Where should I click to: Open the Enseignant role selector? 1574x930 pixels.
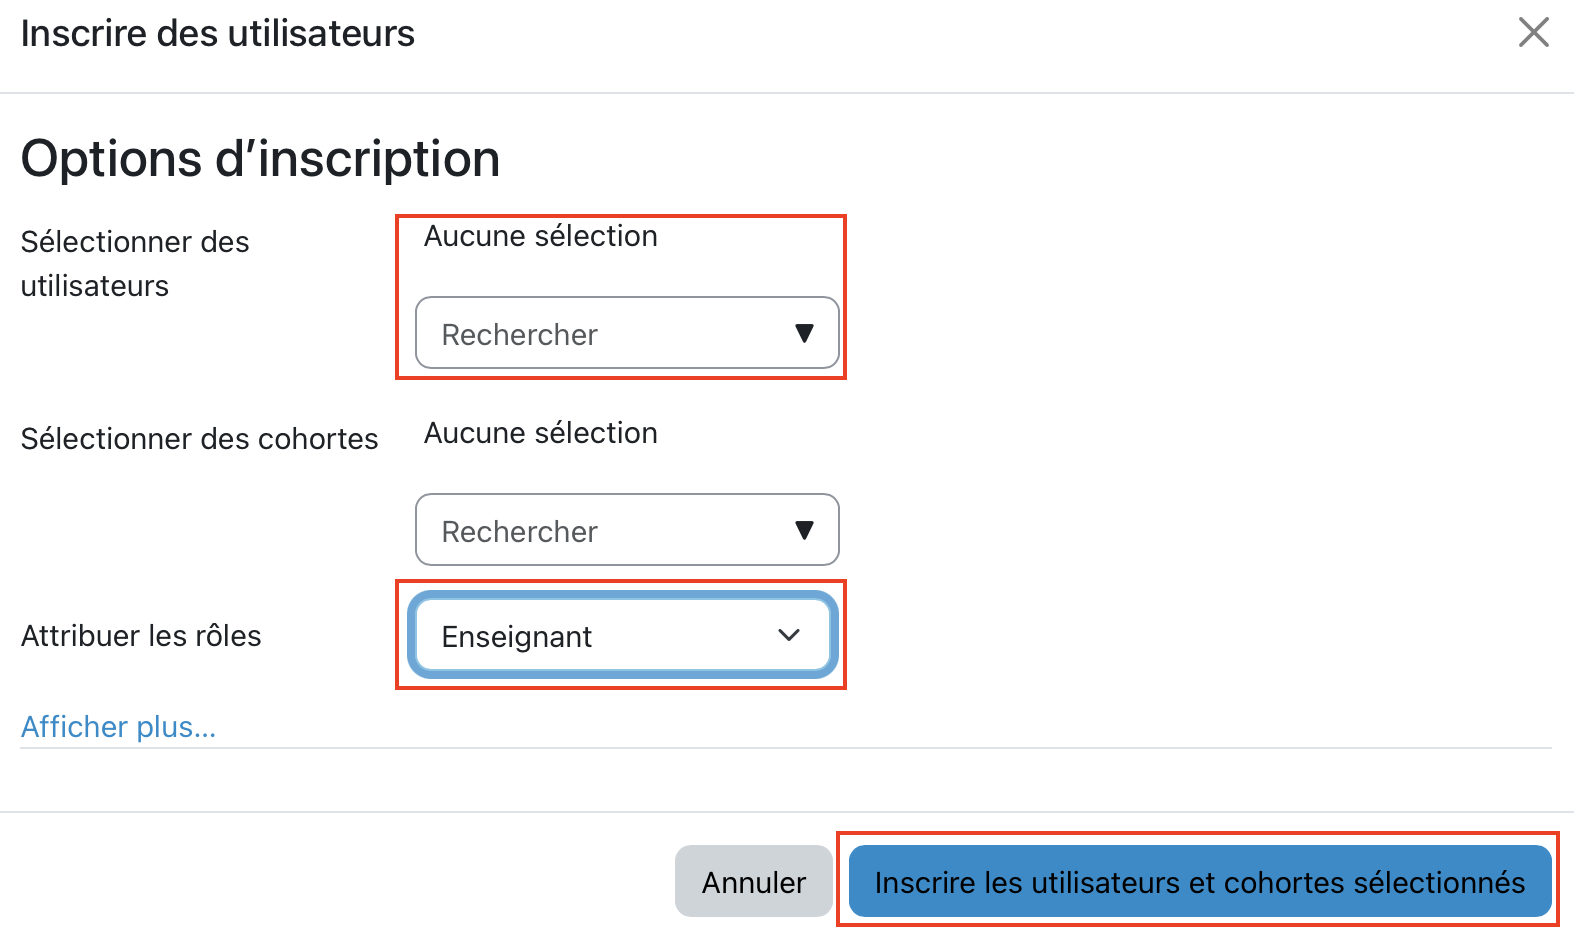[x=600, y=636]
